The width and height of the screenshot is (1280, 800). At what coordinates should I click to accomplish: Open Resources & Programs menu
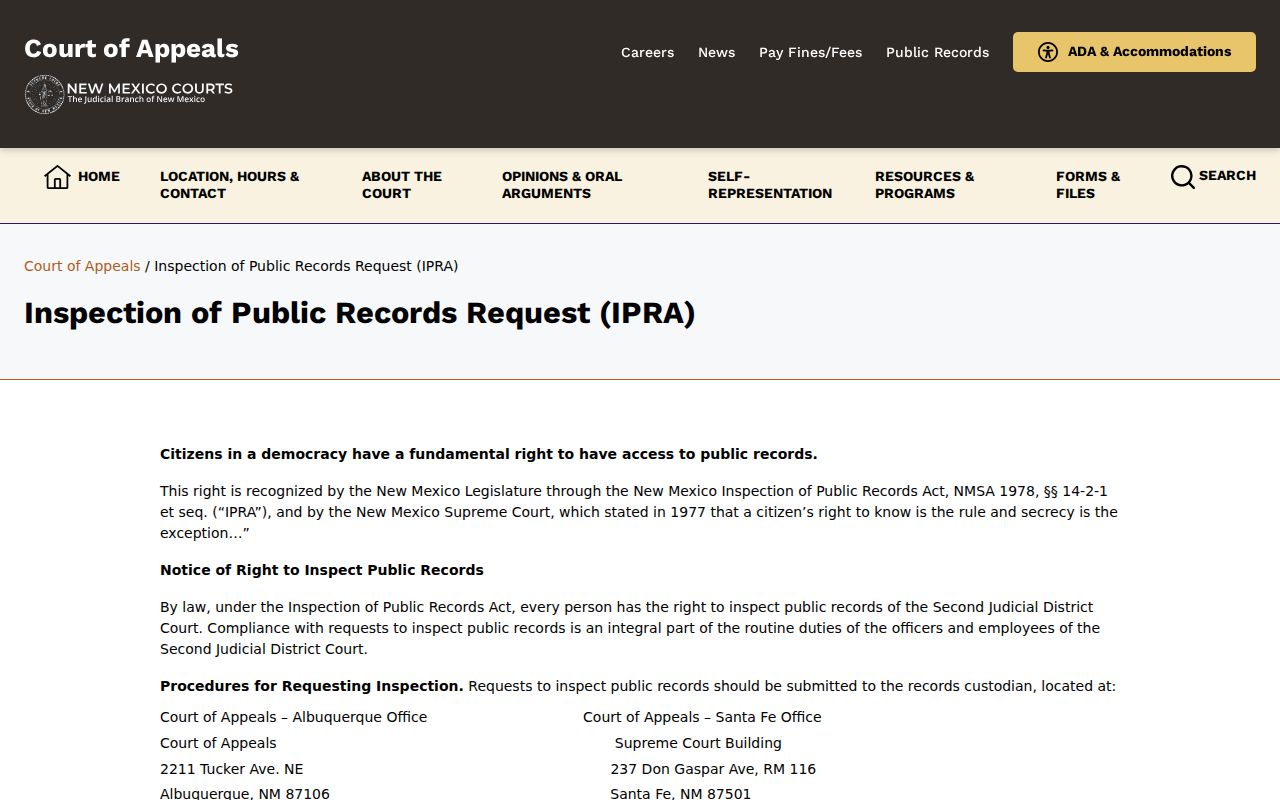click(x=925, y=185)
